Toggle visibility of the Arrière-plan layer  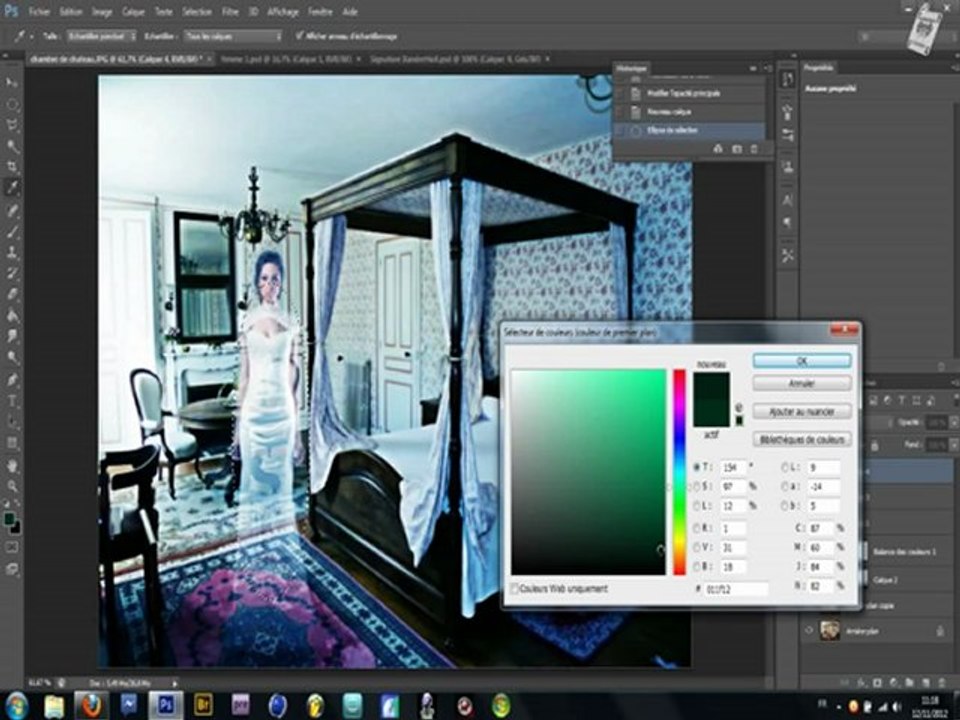pos(809,630)
